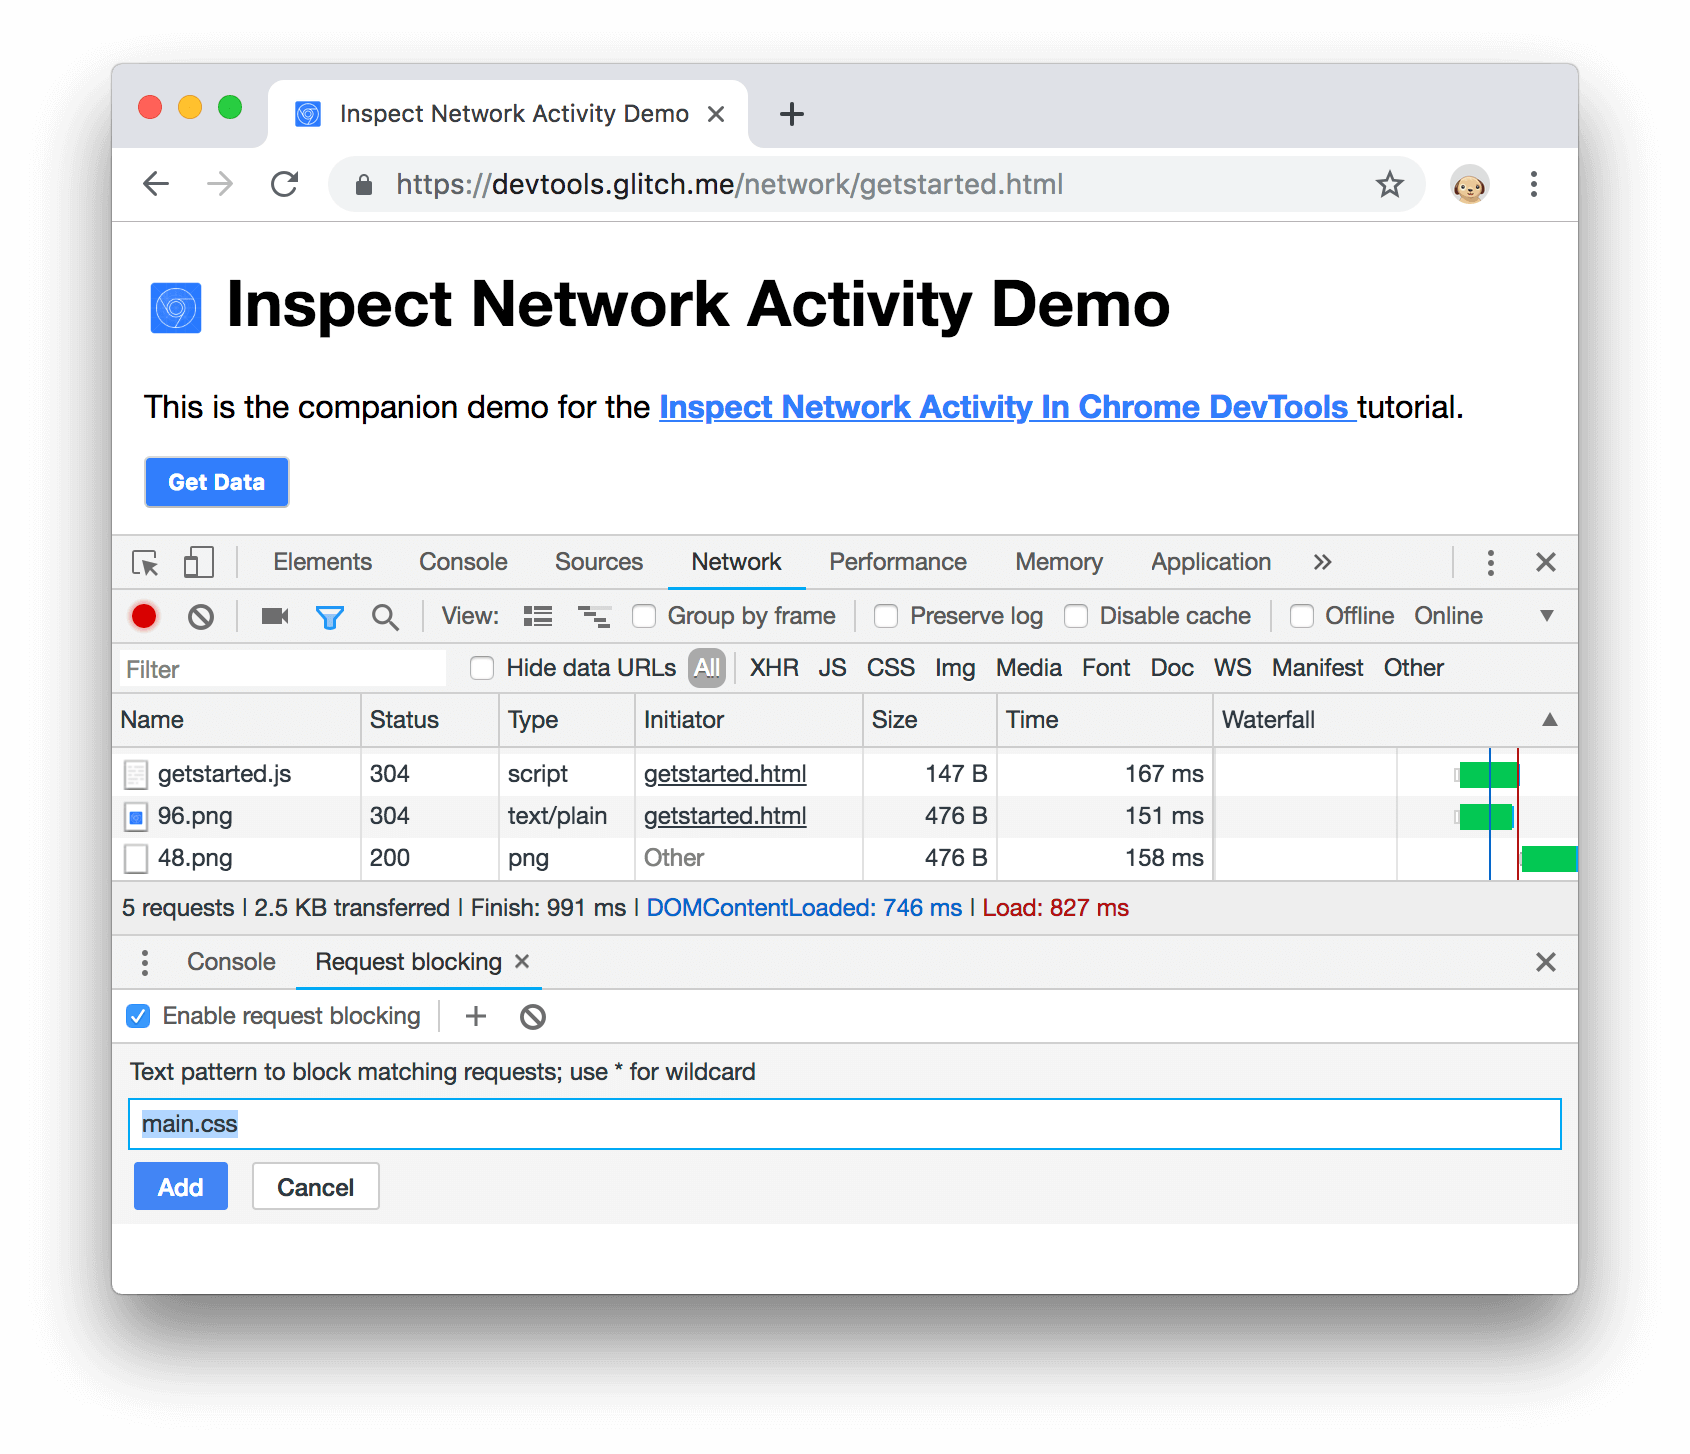Reload the page with refresh icon
1690x1454 pixels.
coord(285,184)
